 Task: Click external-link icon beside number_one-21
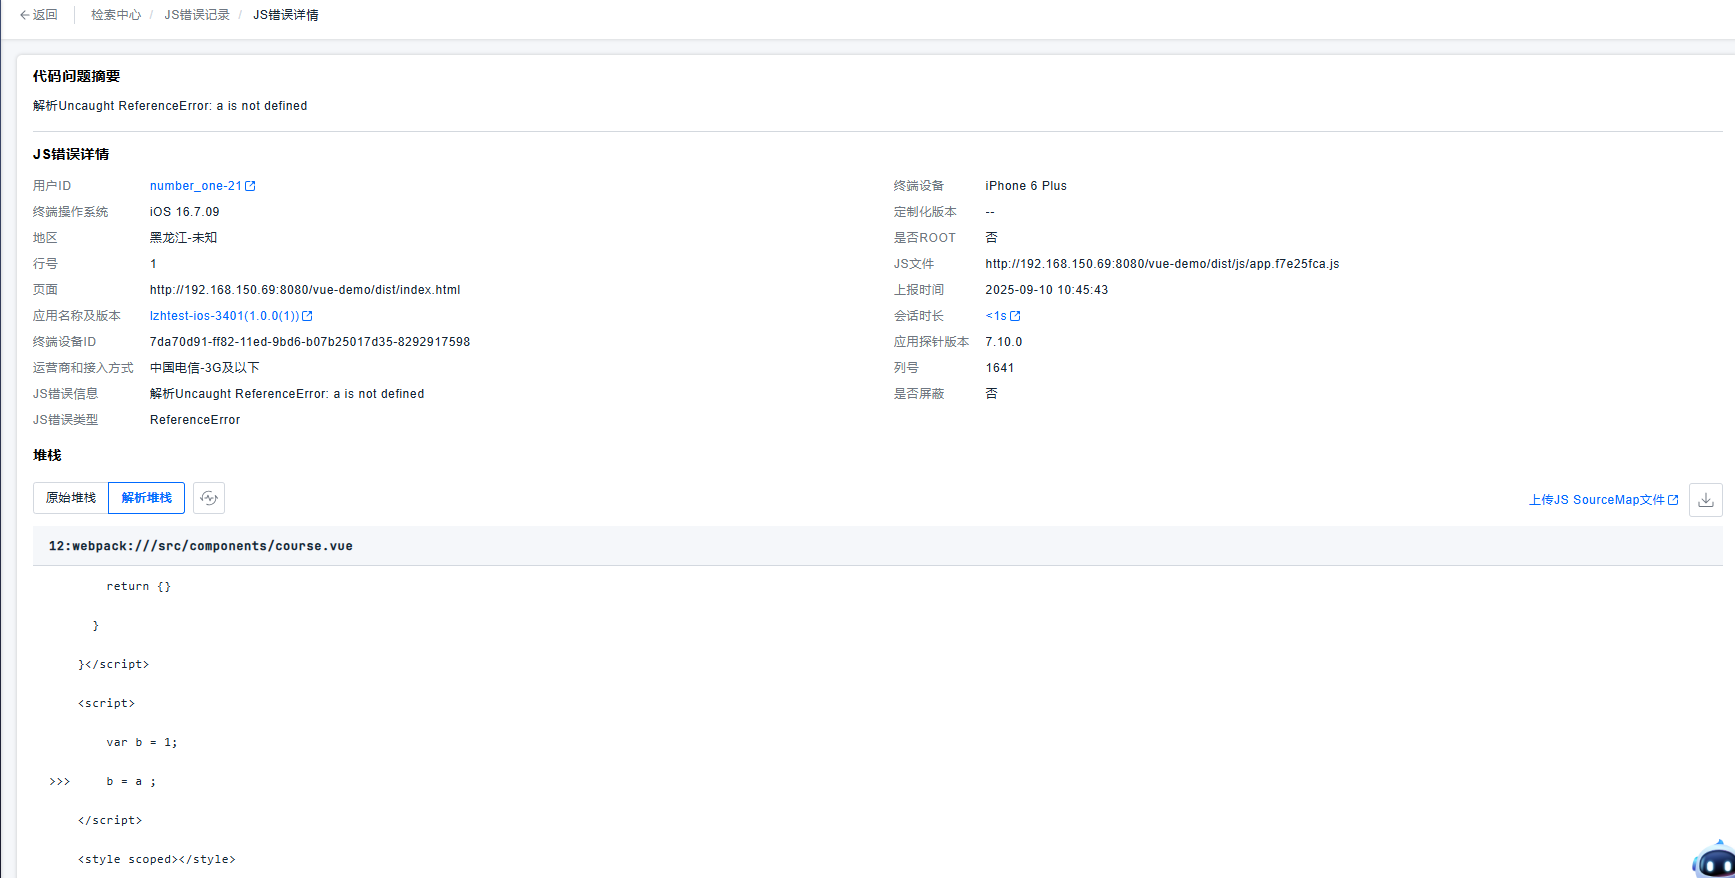click(251, 186)
